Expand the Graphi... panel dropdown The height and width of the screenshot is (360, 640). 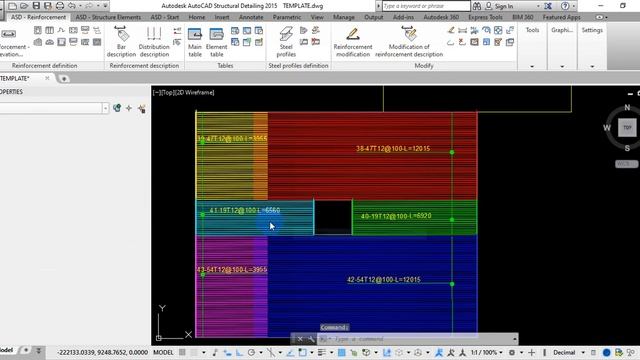click(x=562, y=66)
